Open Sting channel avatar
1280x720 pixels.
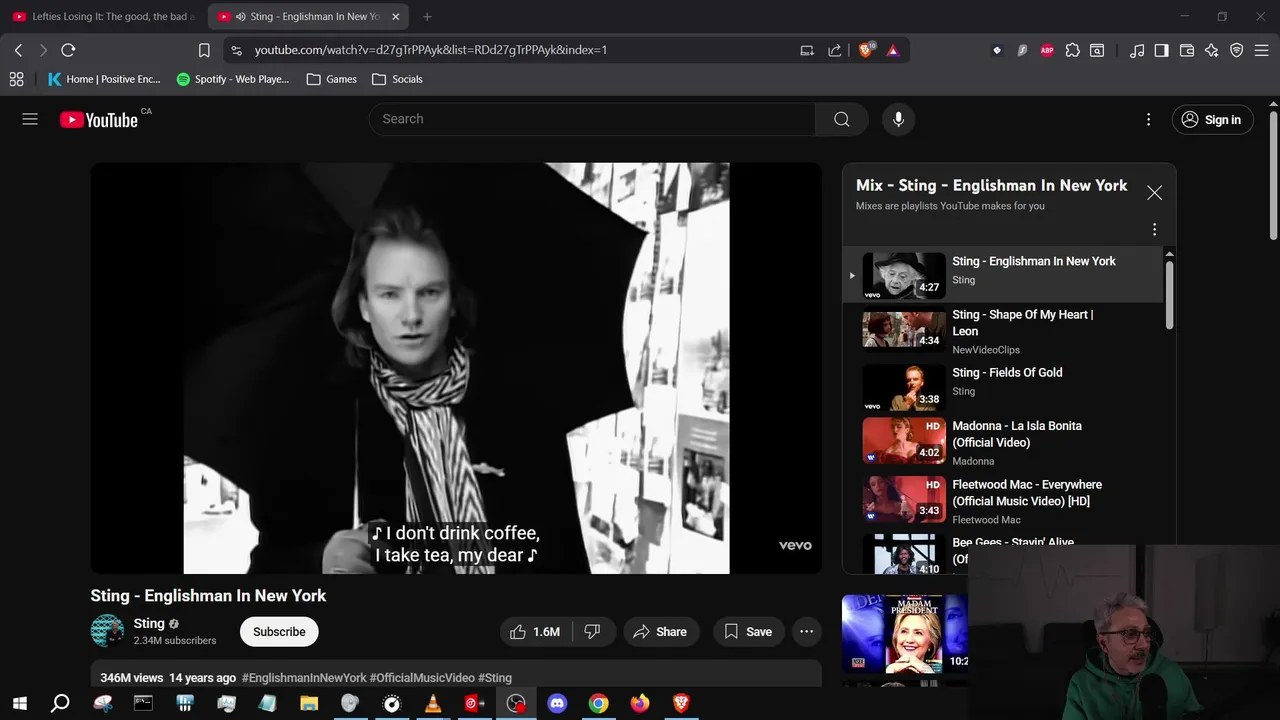click(107, 631)
